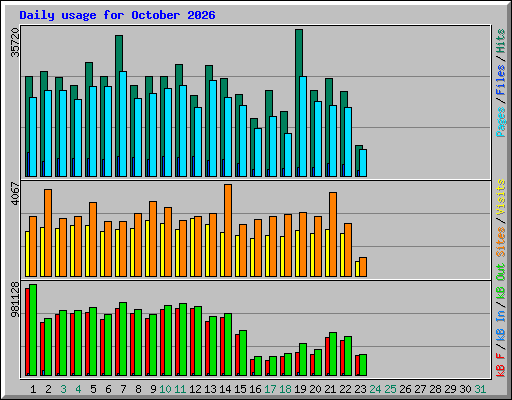Click day 6 on the date axis

pos(108,389)
